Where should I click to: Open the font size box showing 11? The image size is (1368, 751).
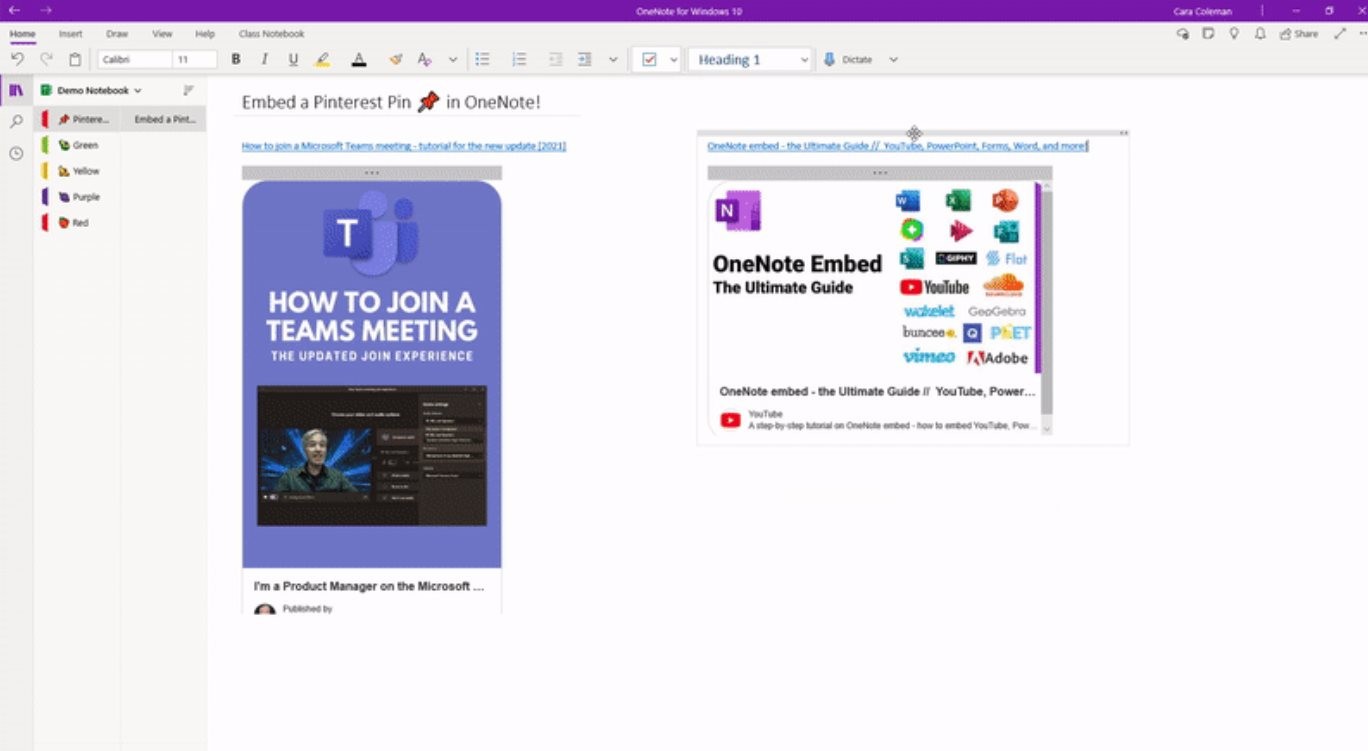195,60
